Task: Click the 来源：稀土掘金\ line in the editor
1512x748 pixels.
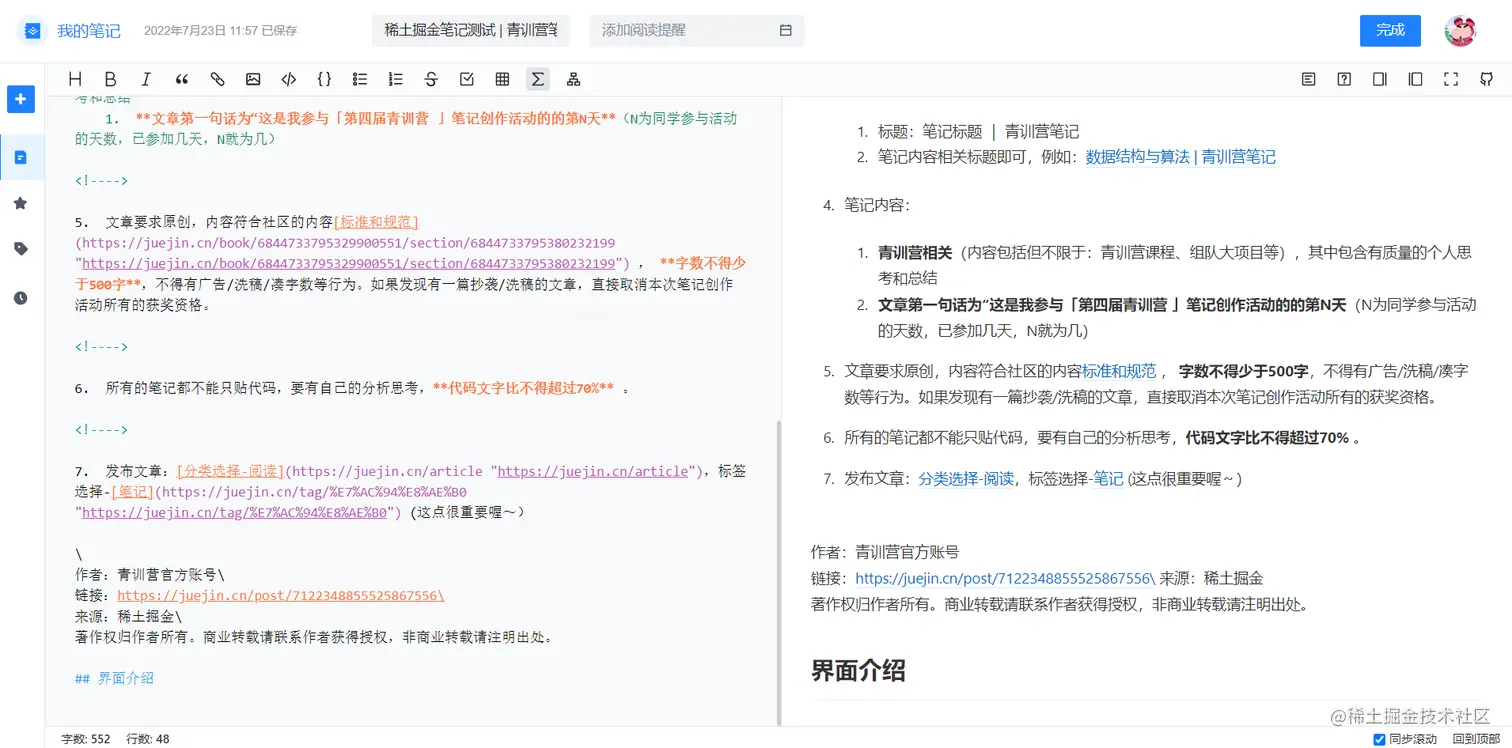Action: click(x=129, y=616)
